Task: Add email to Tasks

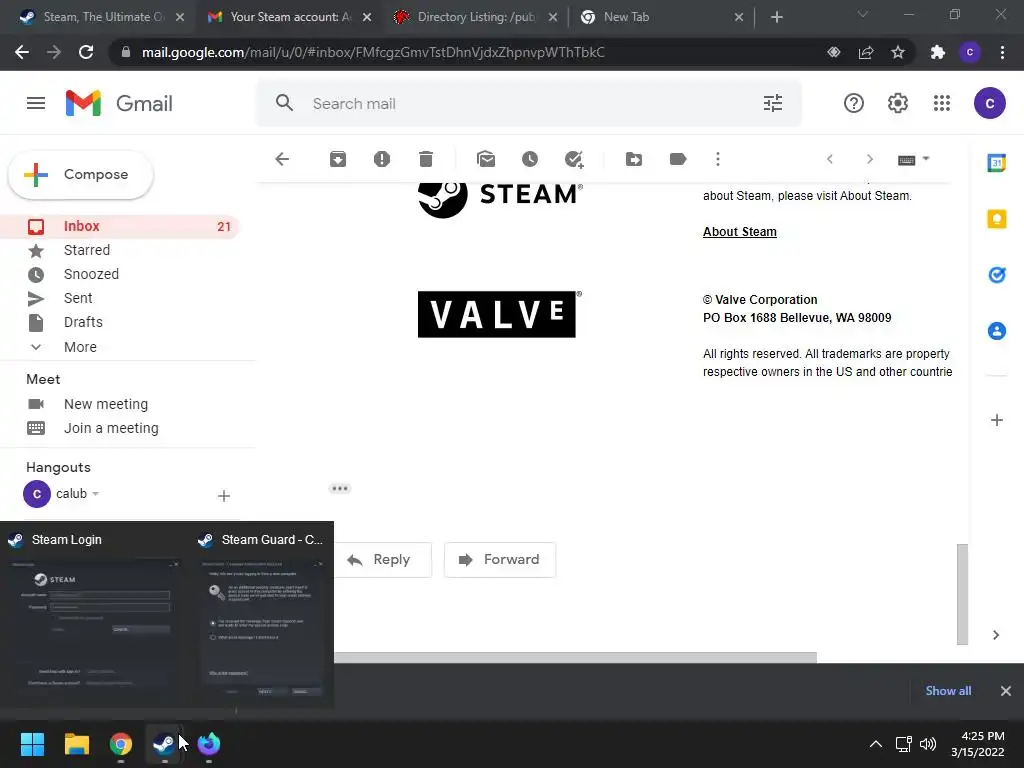Action: click(x=574, y=159)
